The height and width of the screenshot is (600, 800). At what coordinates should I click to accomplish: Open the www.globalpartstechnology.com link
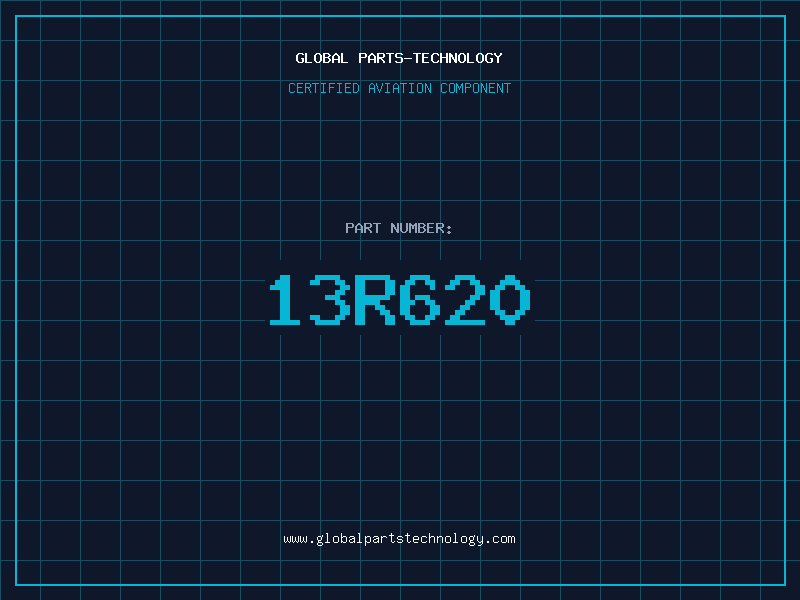[399, 539]
